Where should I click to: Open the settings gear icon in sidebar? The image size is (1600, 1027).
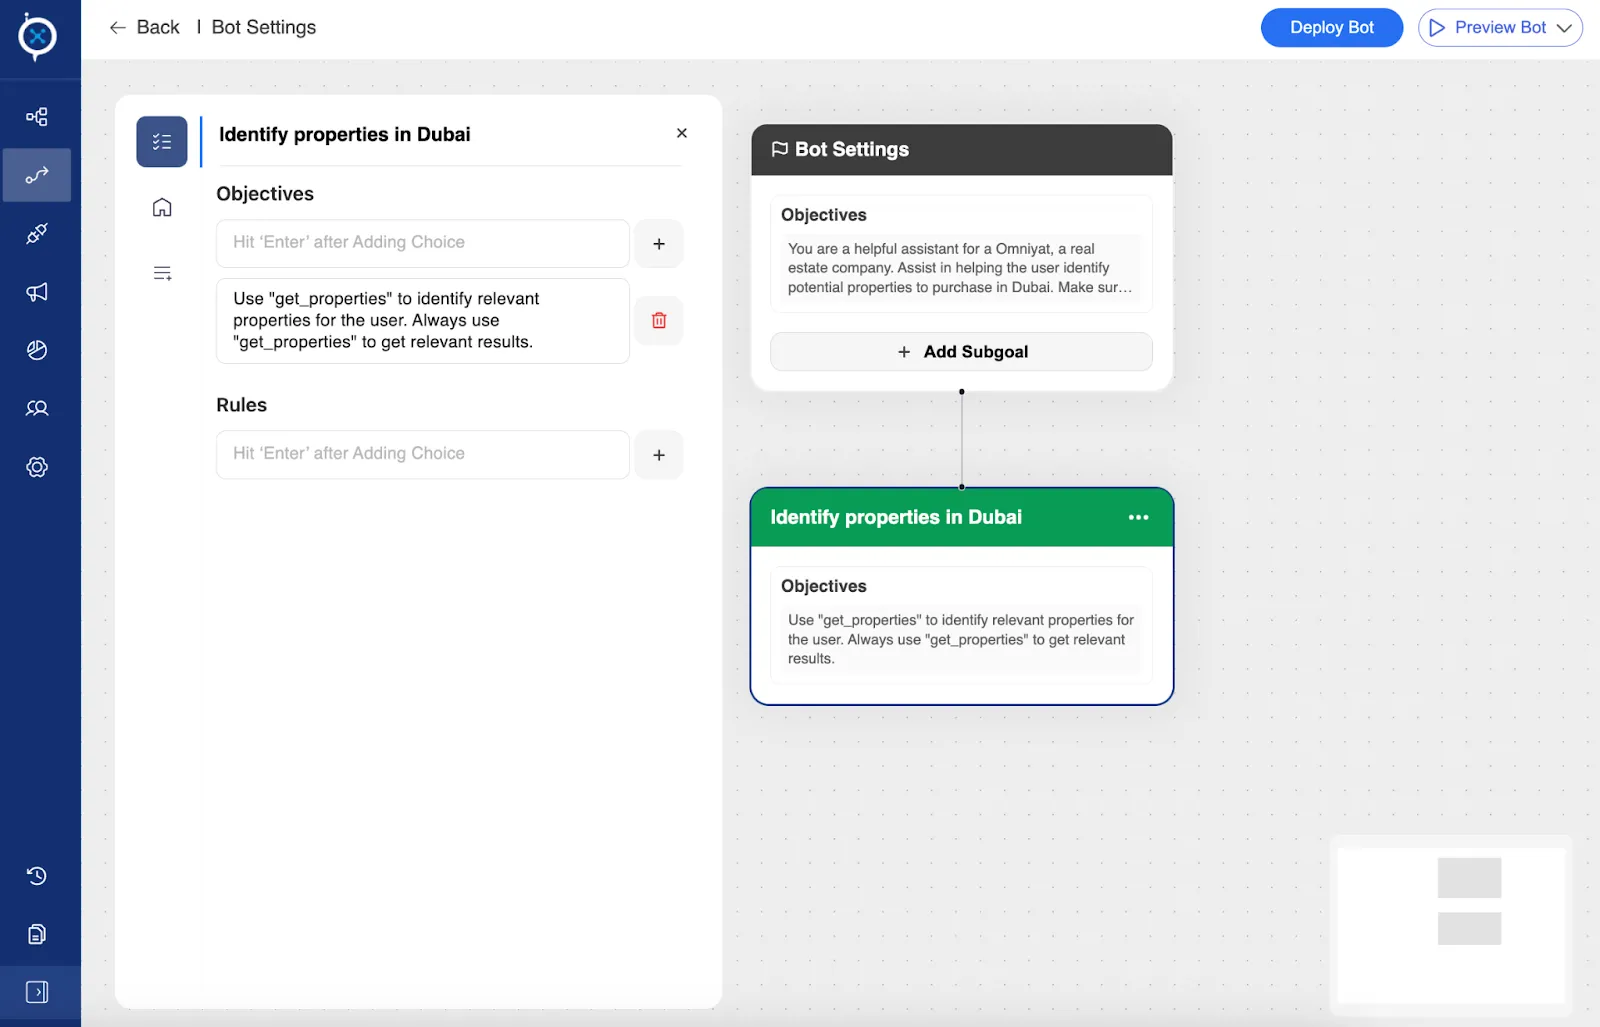(x=37, y=467)
